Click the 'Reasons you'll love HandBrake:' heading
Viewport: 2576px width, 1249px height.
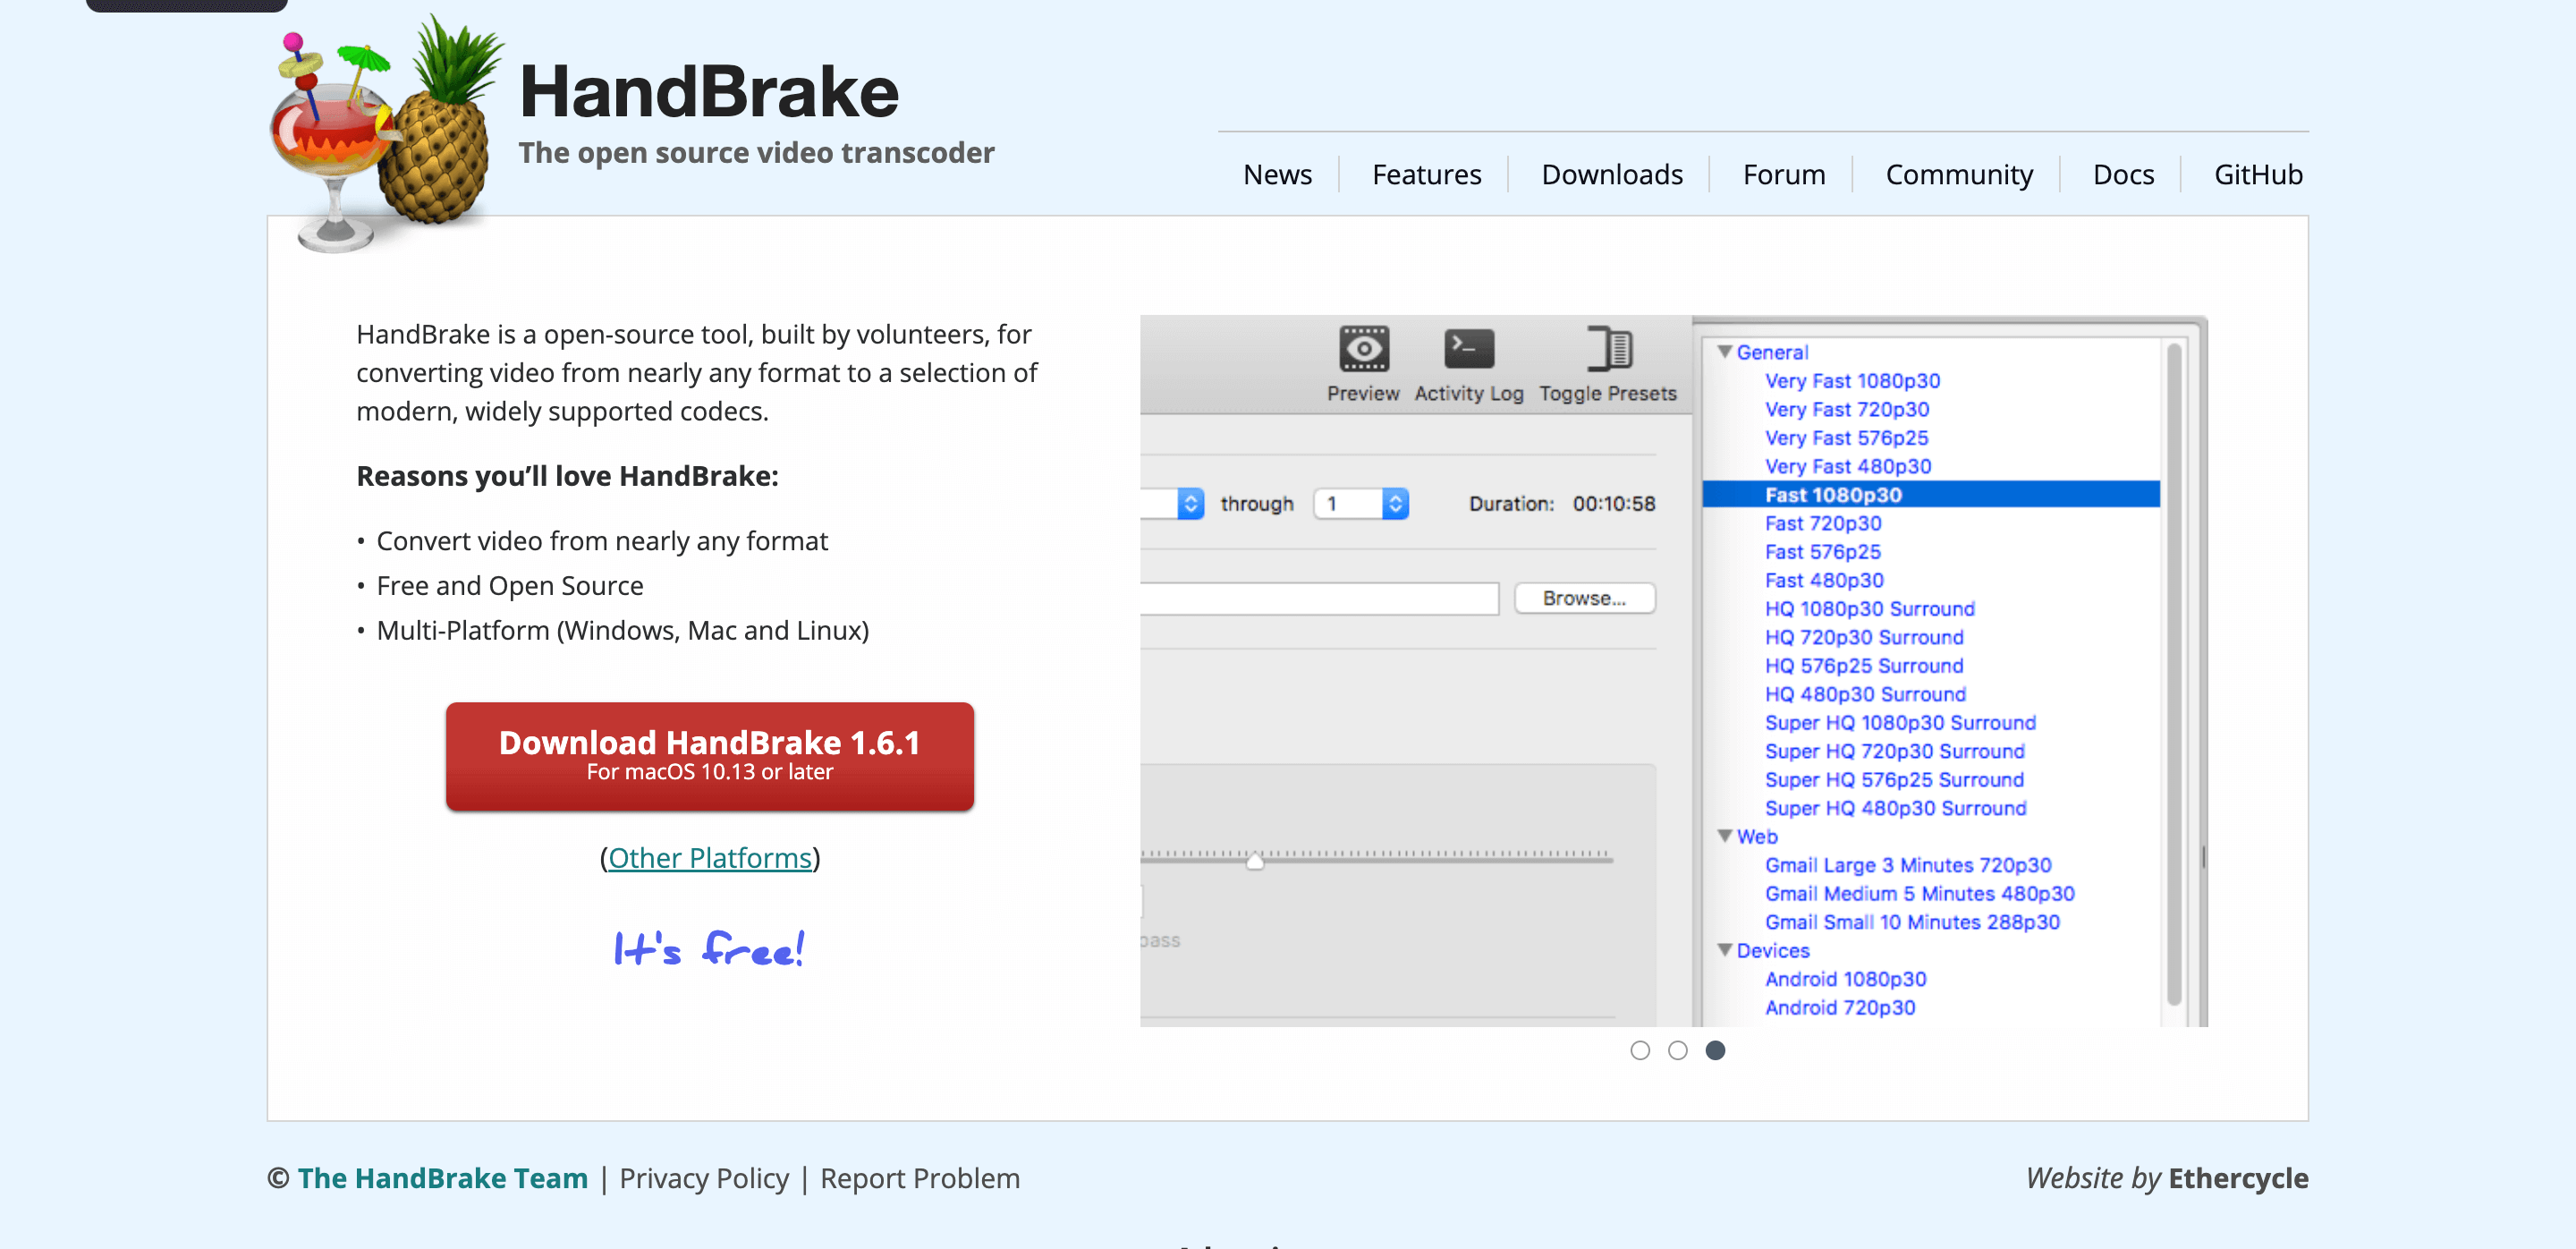[x=567, y=476]
